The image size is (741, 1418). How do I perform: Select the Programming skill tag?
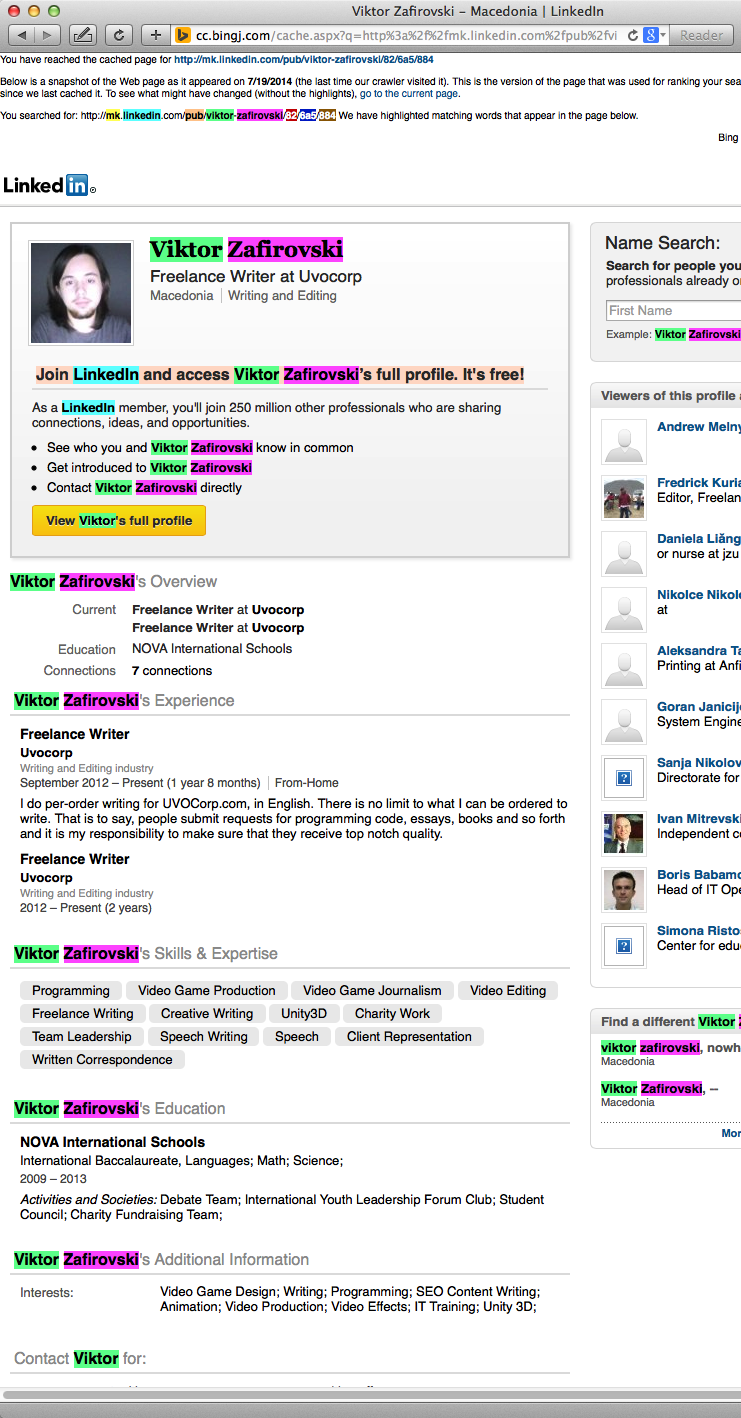point(70,990)
